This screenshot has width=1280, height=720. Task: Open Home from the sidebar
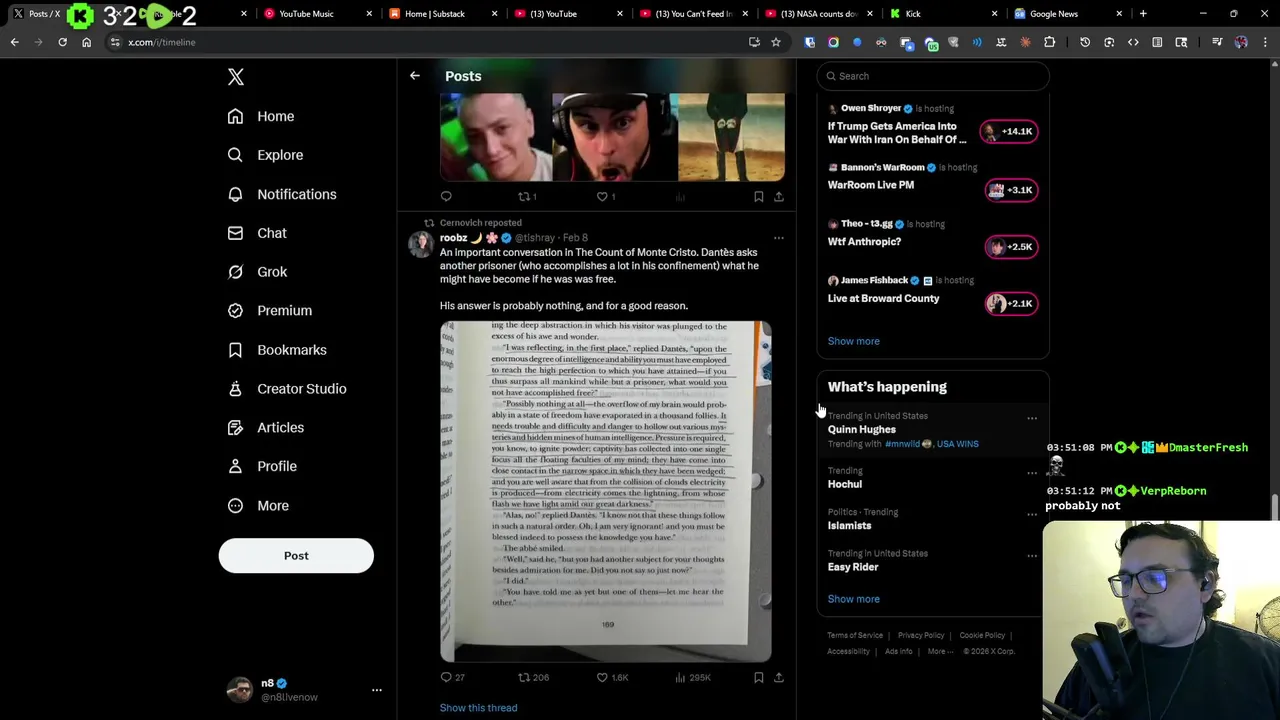(261, 116)
